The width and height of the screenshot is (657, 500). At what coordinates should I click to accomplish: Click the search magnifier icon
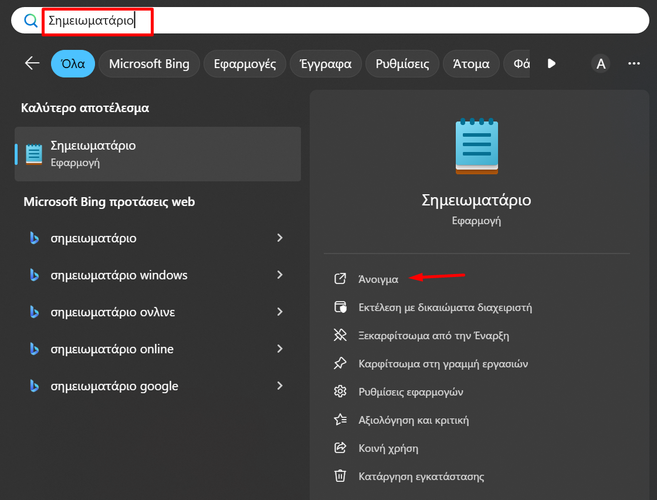coord(31,20)
